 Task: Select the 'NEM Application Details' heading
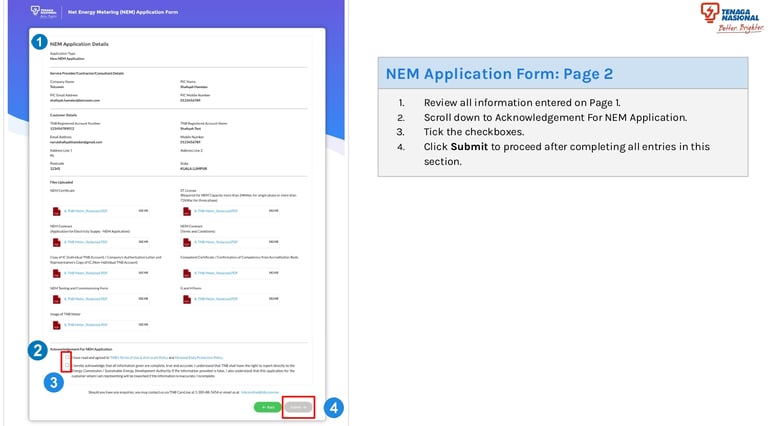point(79,44)
